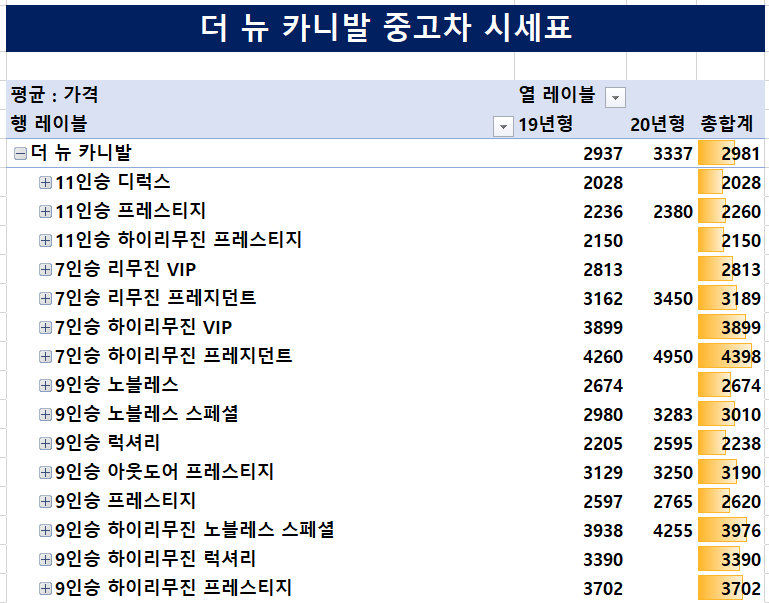Click the 더 뉴 카니발 row label
Screen dimensions: 769x603
pyautogui.click(x=81, y=153)
